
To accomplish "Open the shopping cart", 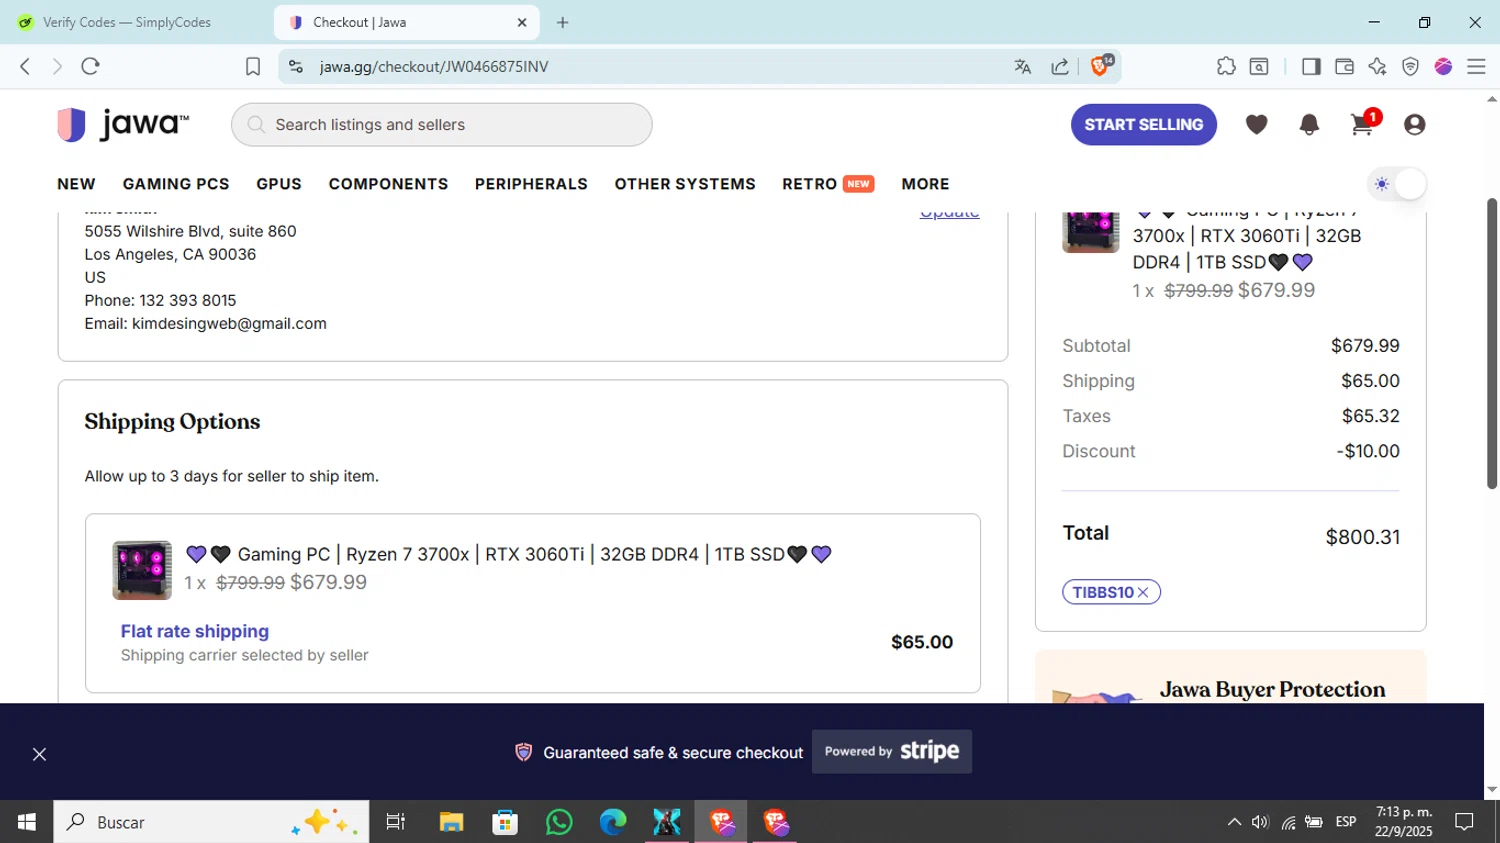I will point(1362,124).
